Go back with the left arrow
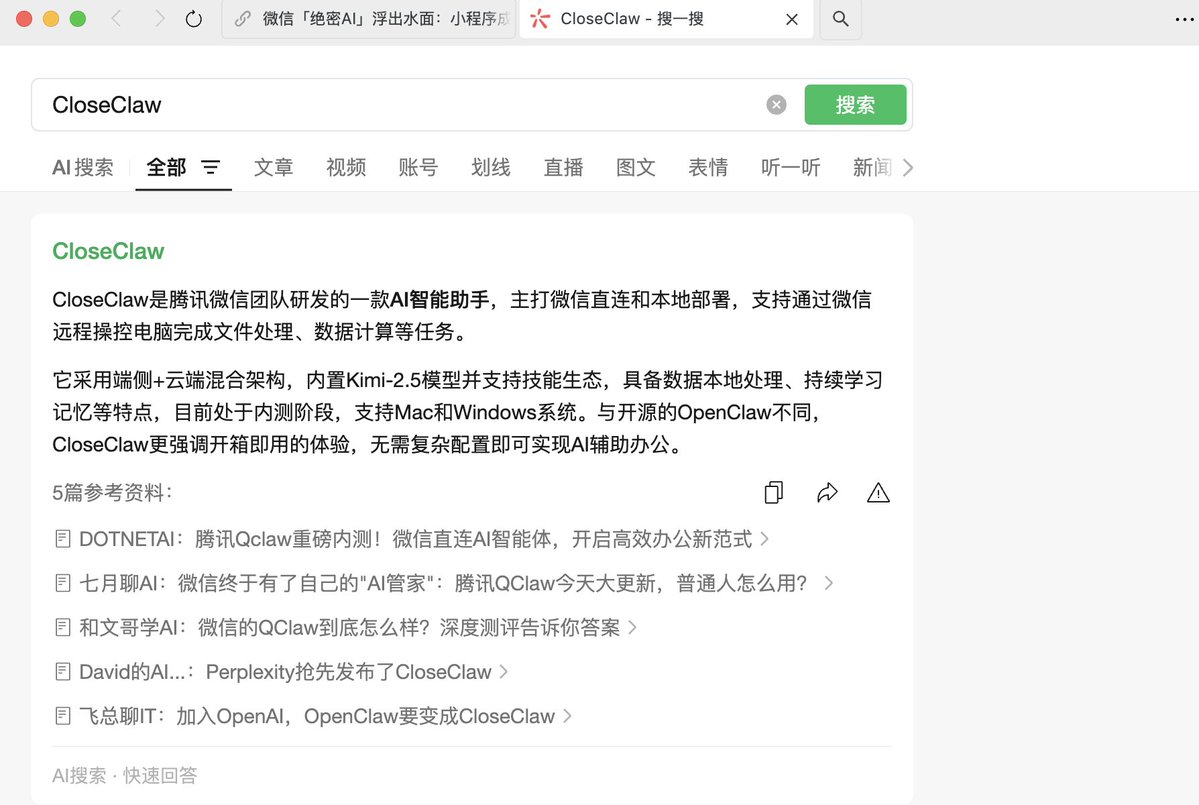This screenshot has width=1199, height=805. coord(117,18)
